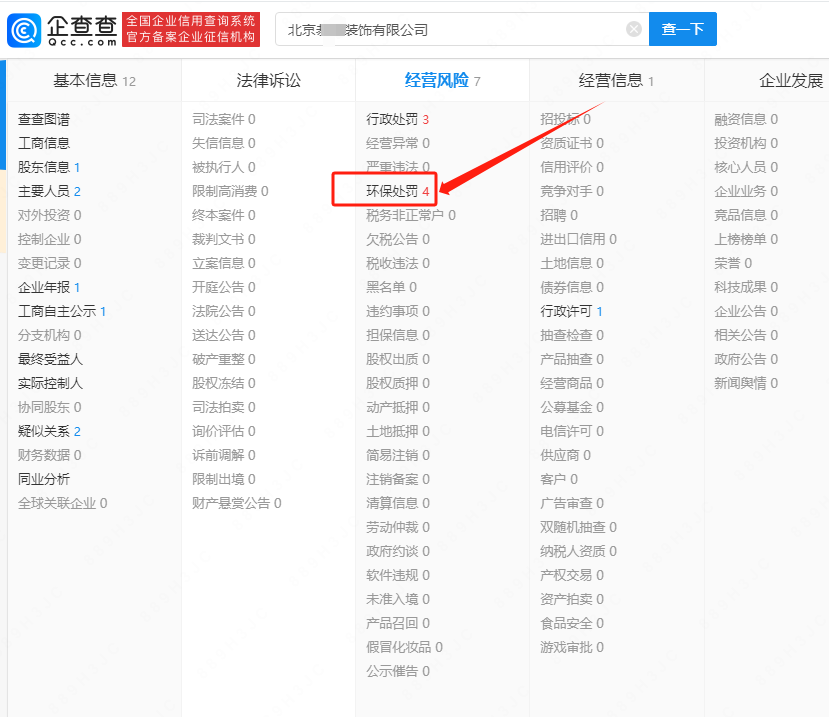Click 变更记录 0

coord(50,263)
